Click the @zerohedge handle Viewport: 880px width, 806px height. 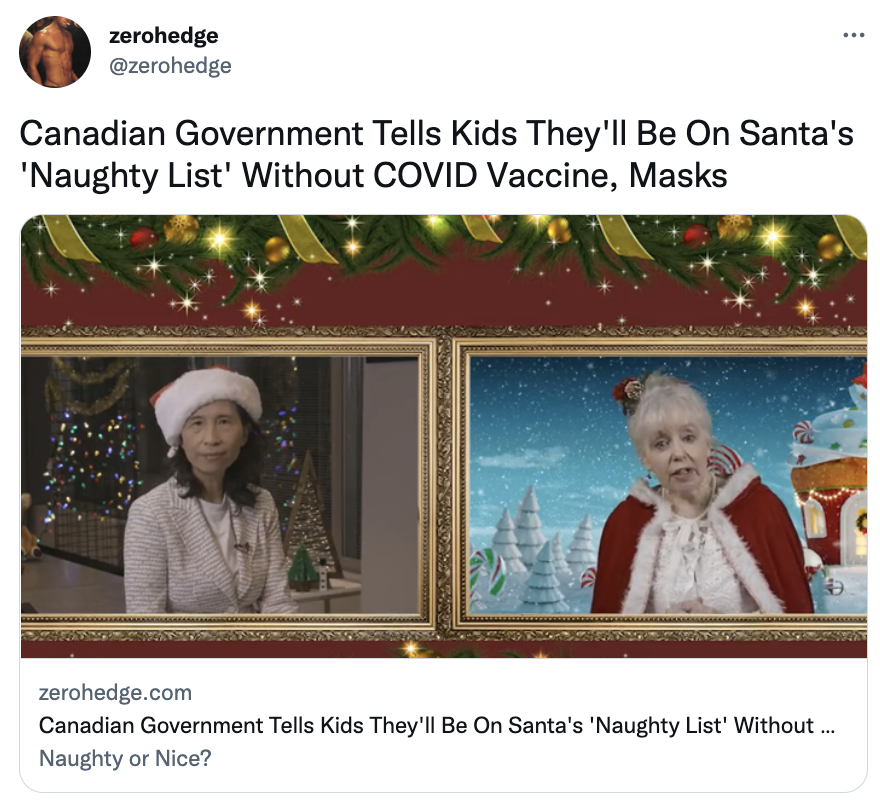tap(169, 66)
